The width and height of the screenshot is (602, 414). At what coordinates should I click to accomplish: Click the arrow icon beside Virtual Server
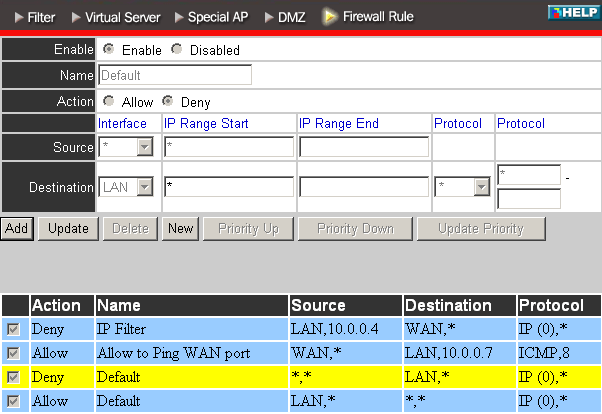(76, 17)
